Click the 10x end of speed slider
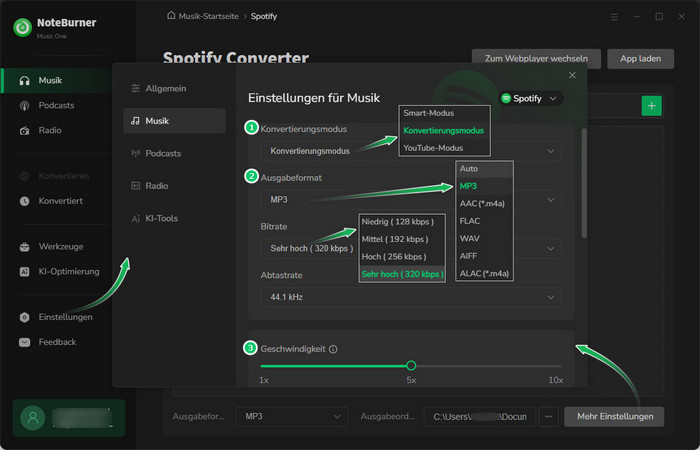 click(560, 366)
